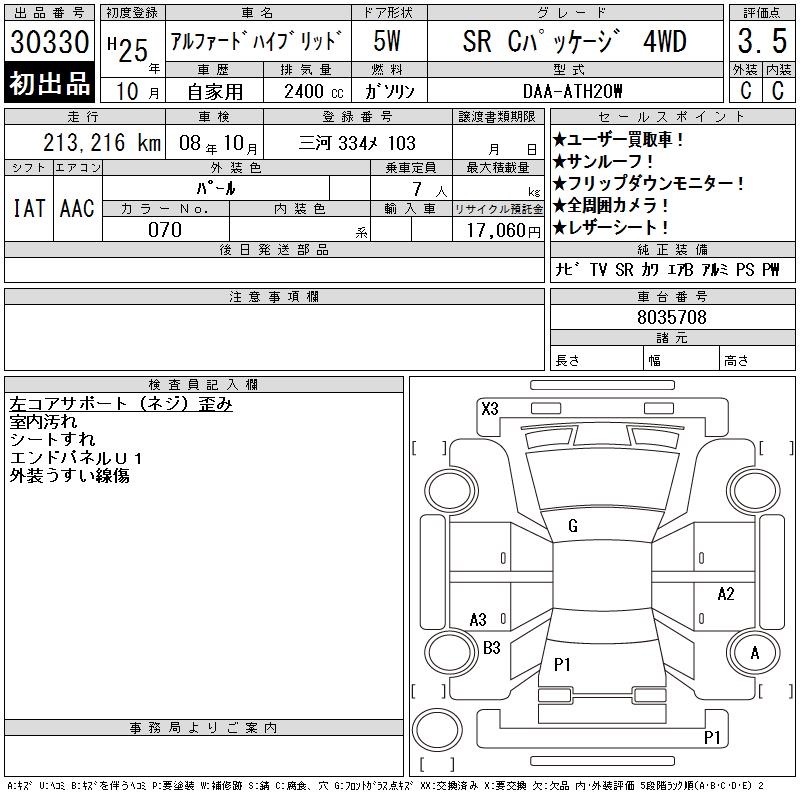Click the overall score 3.5
The image size is (800, 800).
point(762,41)
